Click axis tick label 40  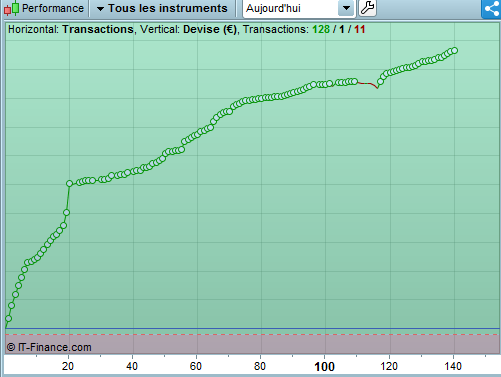click(132, 366)
